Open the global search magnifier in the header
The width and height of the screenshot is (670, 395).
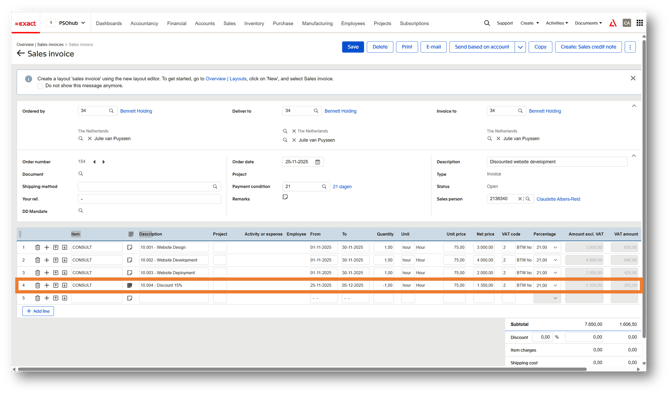[x=487, y=23]
